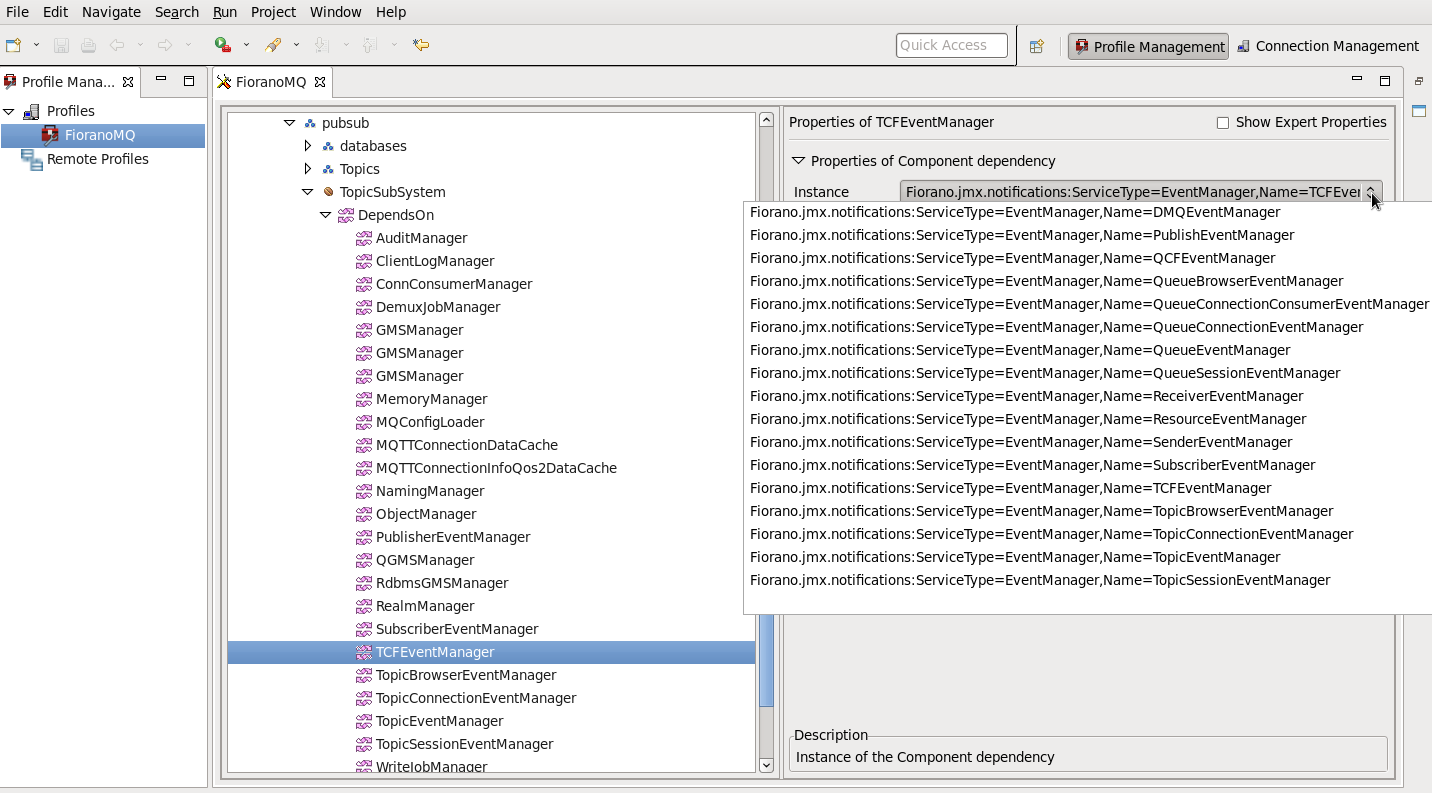Select PublisherEventManager in the tree
The image size is (1432, 793).
click(x=453, y=537)
